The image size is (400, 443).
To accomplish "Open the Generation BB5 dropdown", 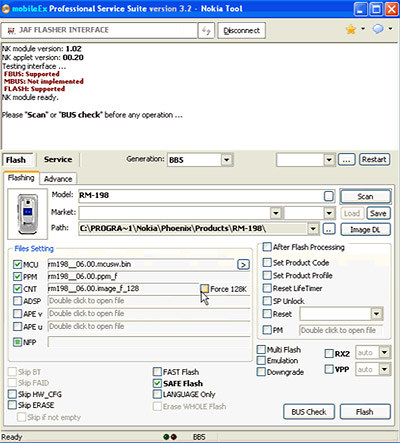I will click(x=226, y=160).
